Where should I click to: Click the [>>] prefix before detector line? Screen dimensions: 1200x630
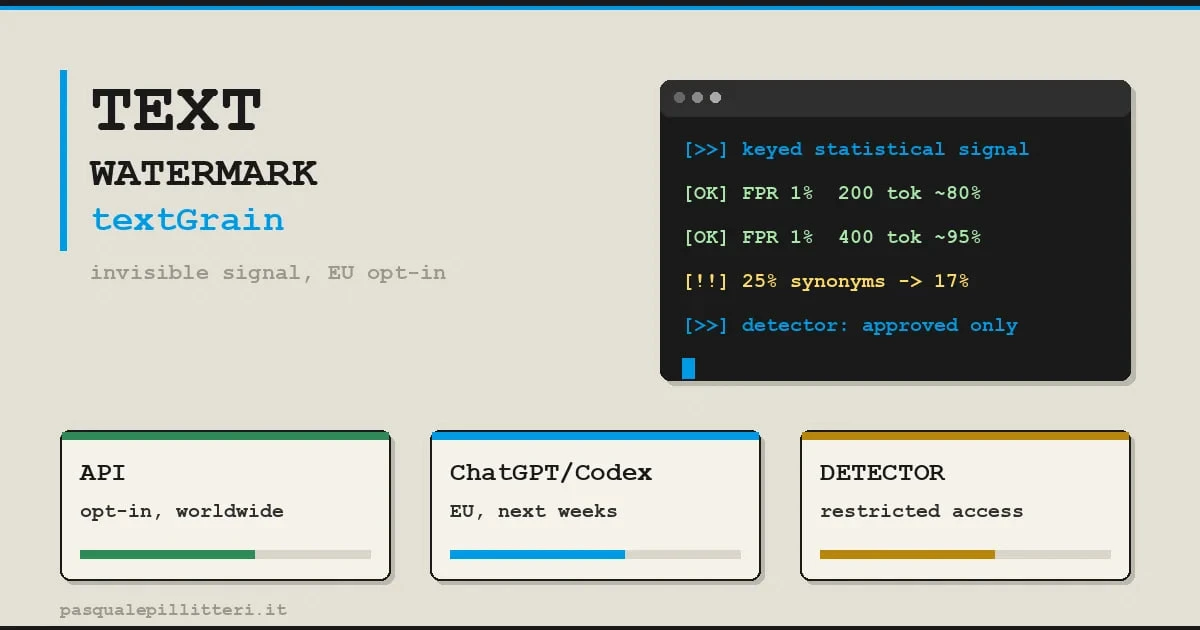tap(706, 326)
